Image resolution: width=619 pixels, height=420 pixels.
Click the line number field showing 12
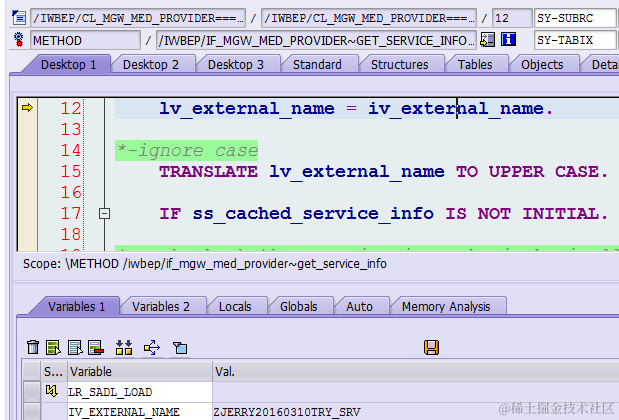click(512, 18)
